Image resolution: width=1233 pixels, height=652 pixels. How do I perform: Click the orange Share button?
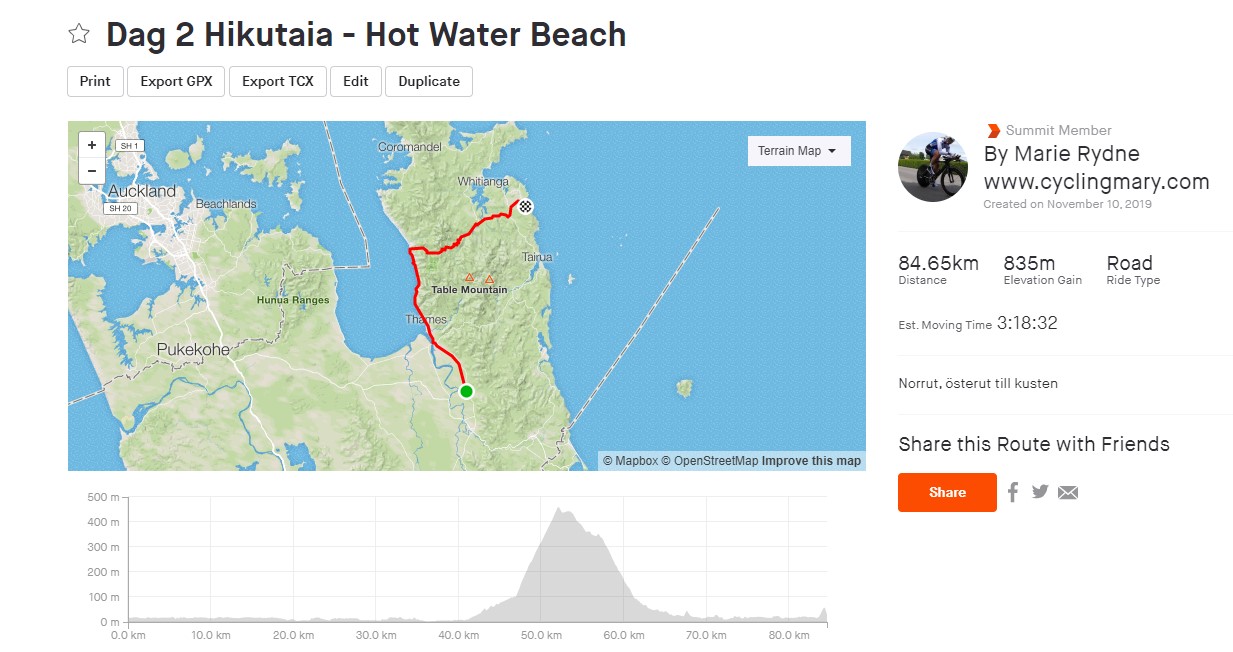(946, 492)
